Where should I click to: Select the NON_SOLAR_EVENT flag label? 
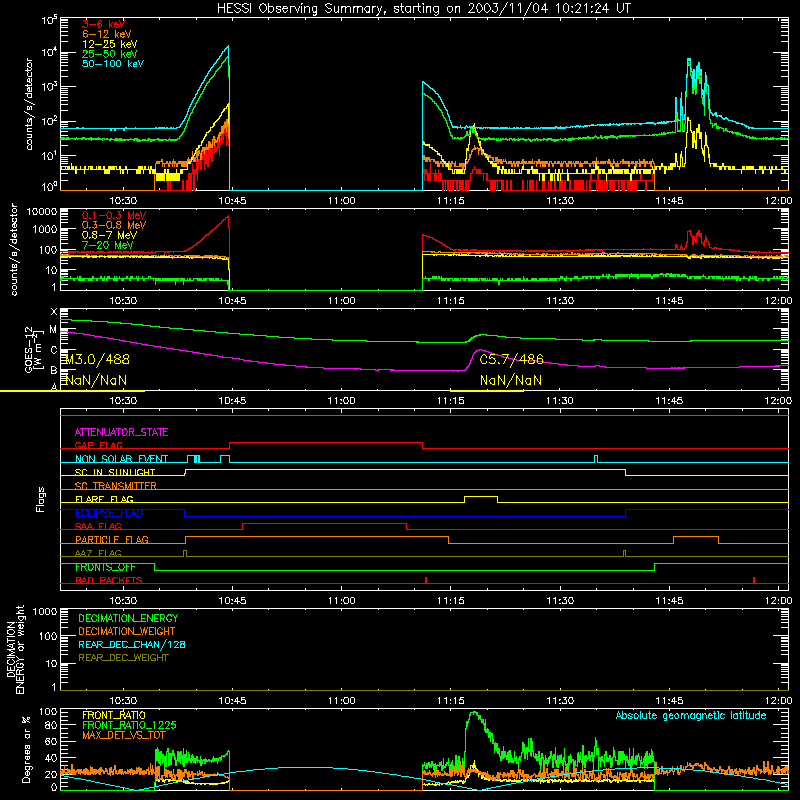pyautogui.click(x=121, y=459)
